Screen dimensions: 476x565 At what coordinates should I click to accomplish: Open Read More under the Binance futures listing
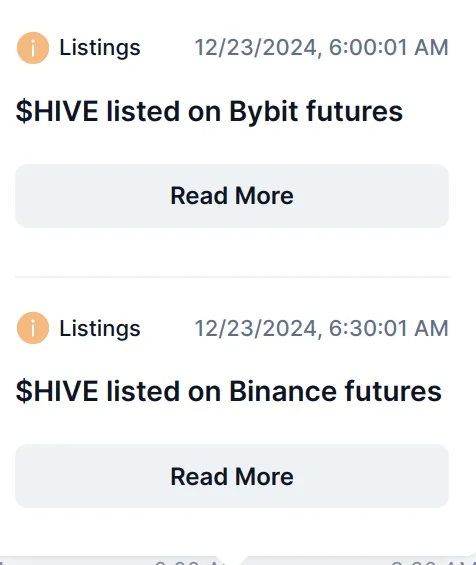click(x=232, y=476)
